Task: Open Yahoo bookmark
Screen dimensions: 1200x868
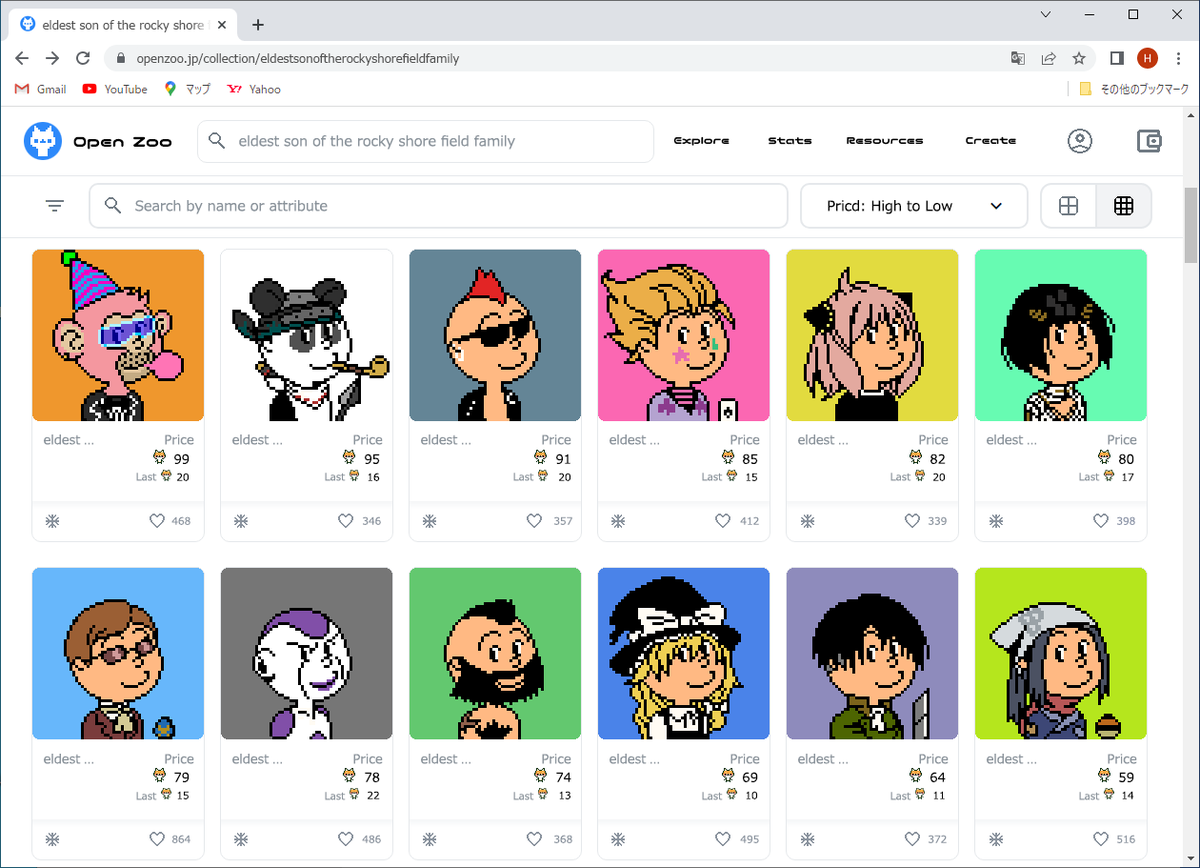Action: point(254,89)
